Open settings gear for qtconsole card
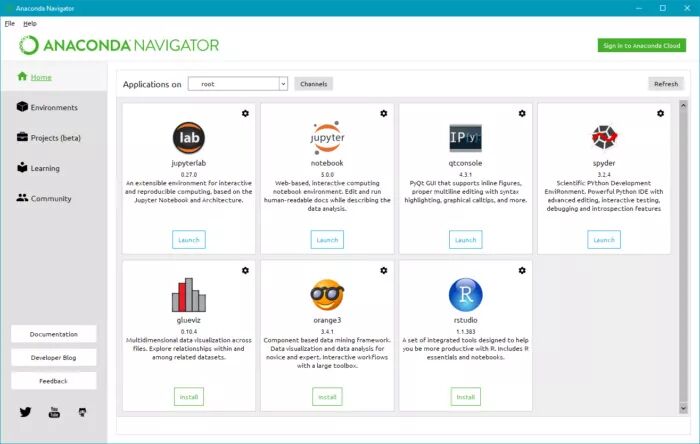The width and height of the screenshot is (700, 444). [x=522, y=113]
